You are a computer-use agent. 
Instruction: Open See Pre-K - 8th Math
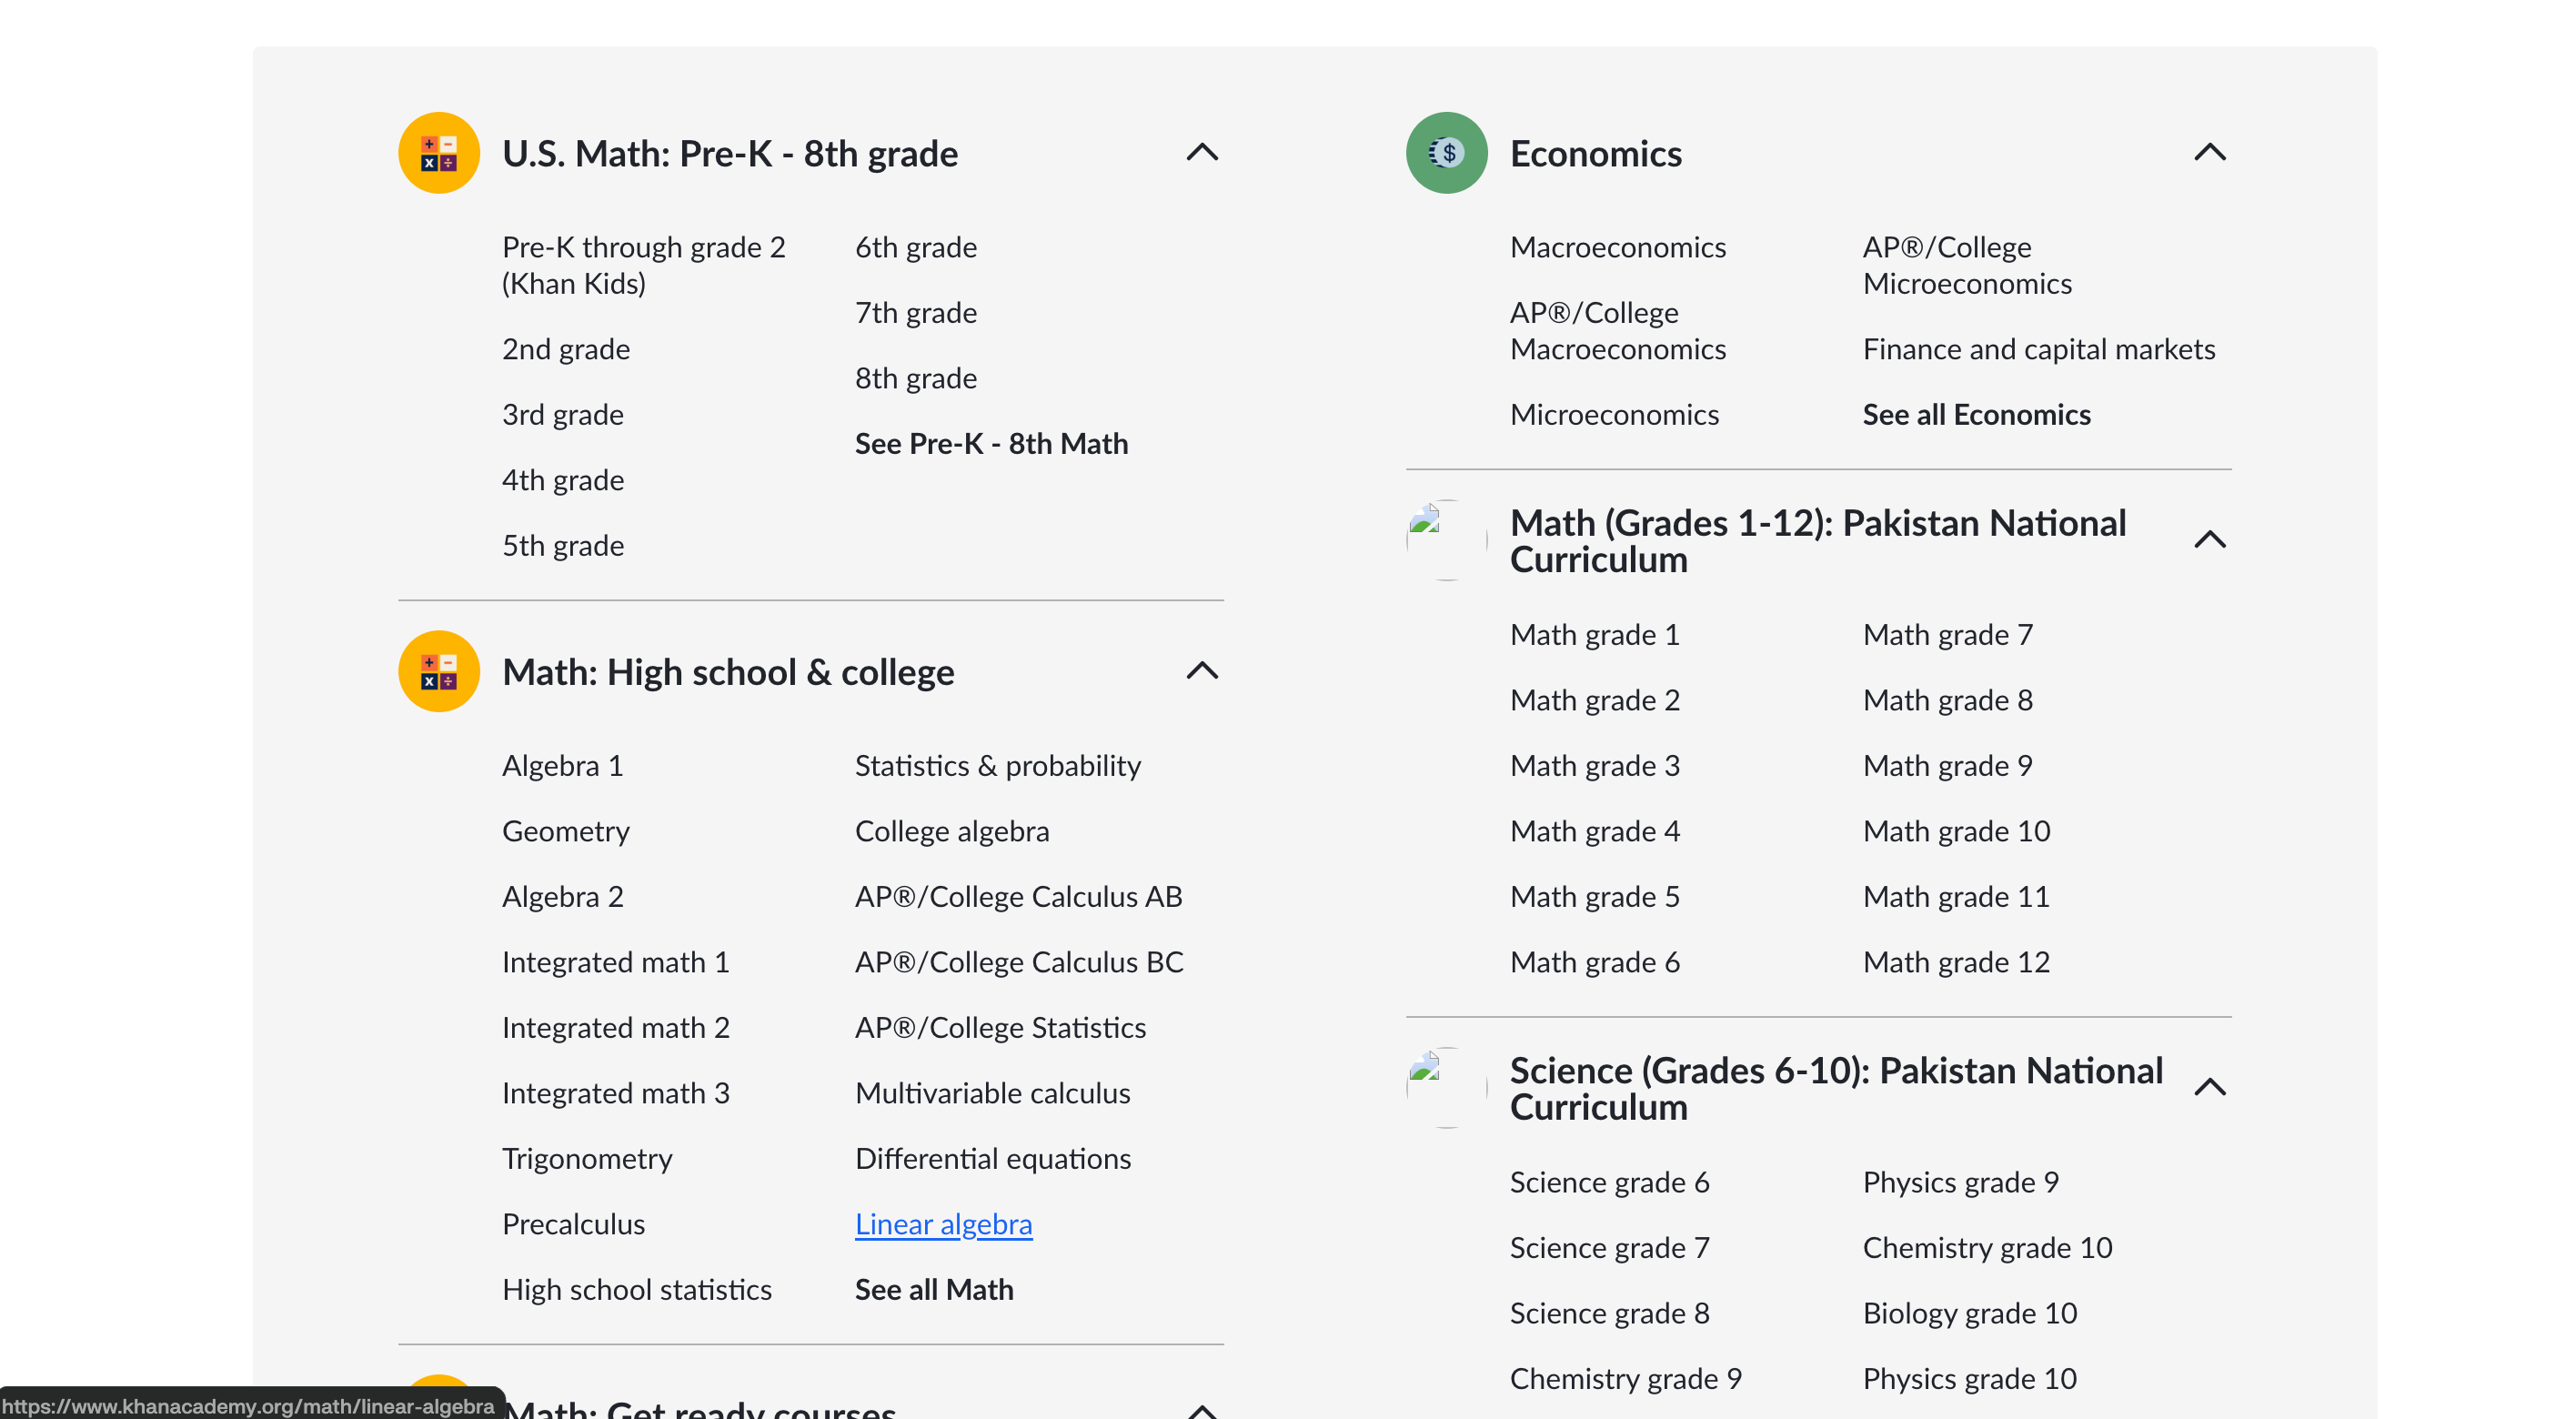991,443
